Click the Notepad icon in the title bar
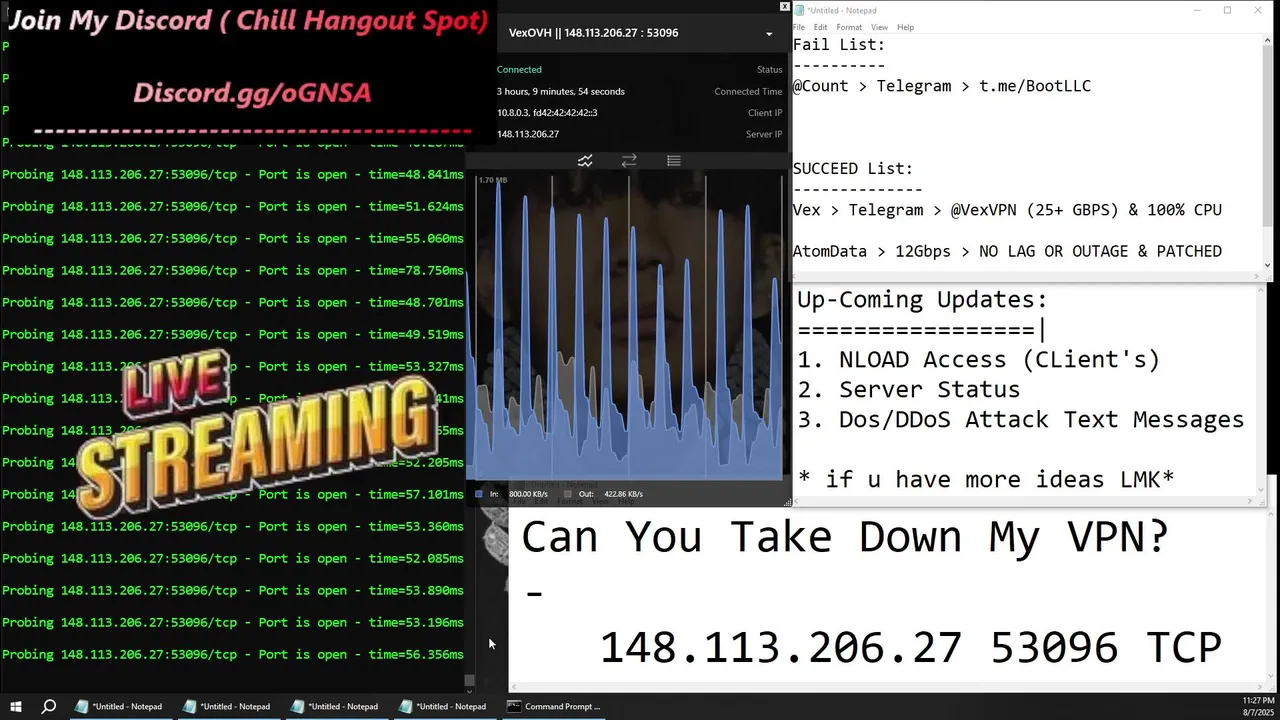This screenshot has width=1280, height=720. point(799,10)
